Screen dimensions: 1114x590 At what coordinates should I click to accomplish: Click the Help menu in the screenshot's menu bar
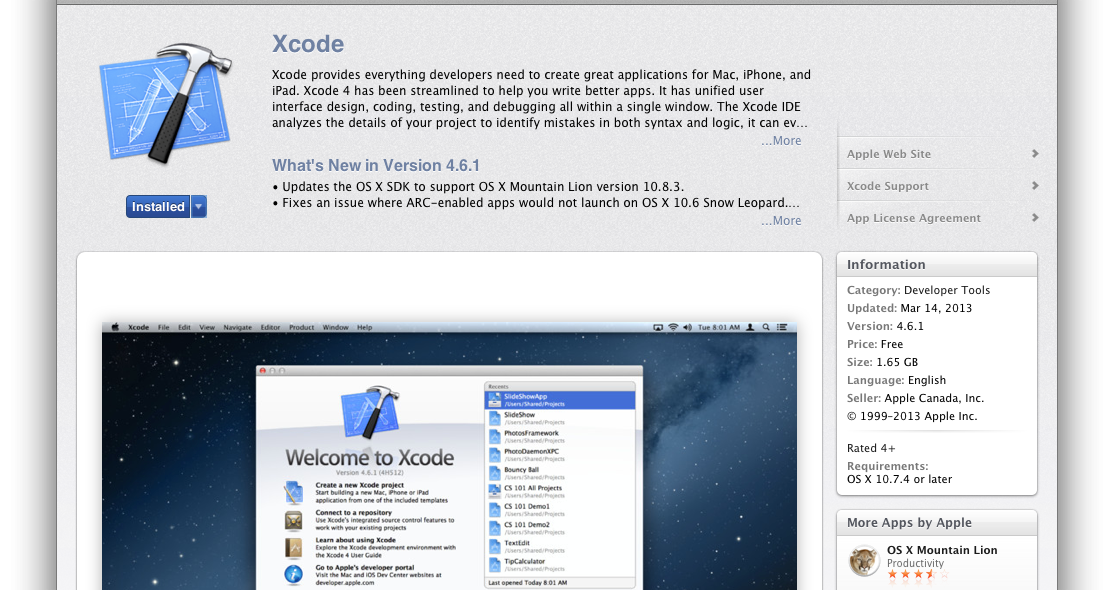point(364,327)
